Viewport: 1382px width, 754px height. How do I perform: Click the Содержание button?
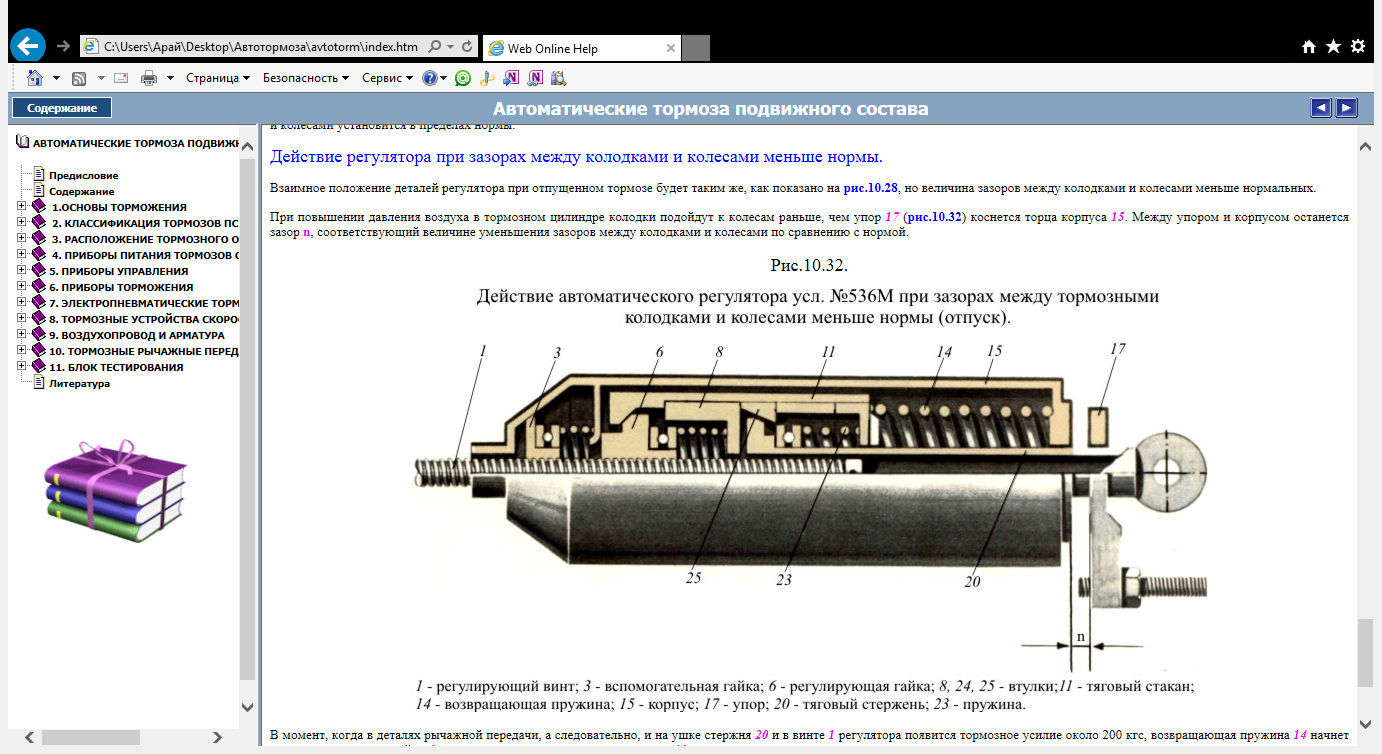click(62, 108)
